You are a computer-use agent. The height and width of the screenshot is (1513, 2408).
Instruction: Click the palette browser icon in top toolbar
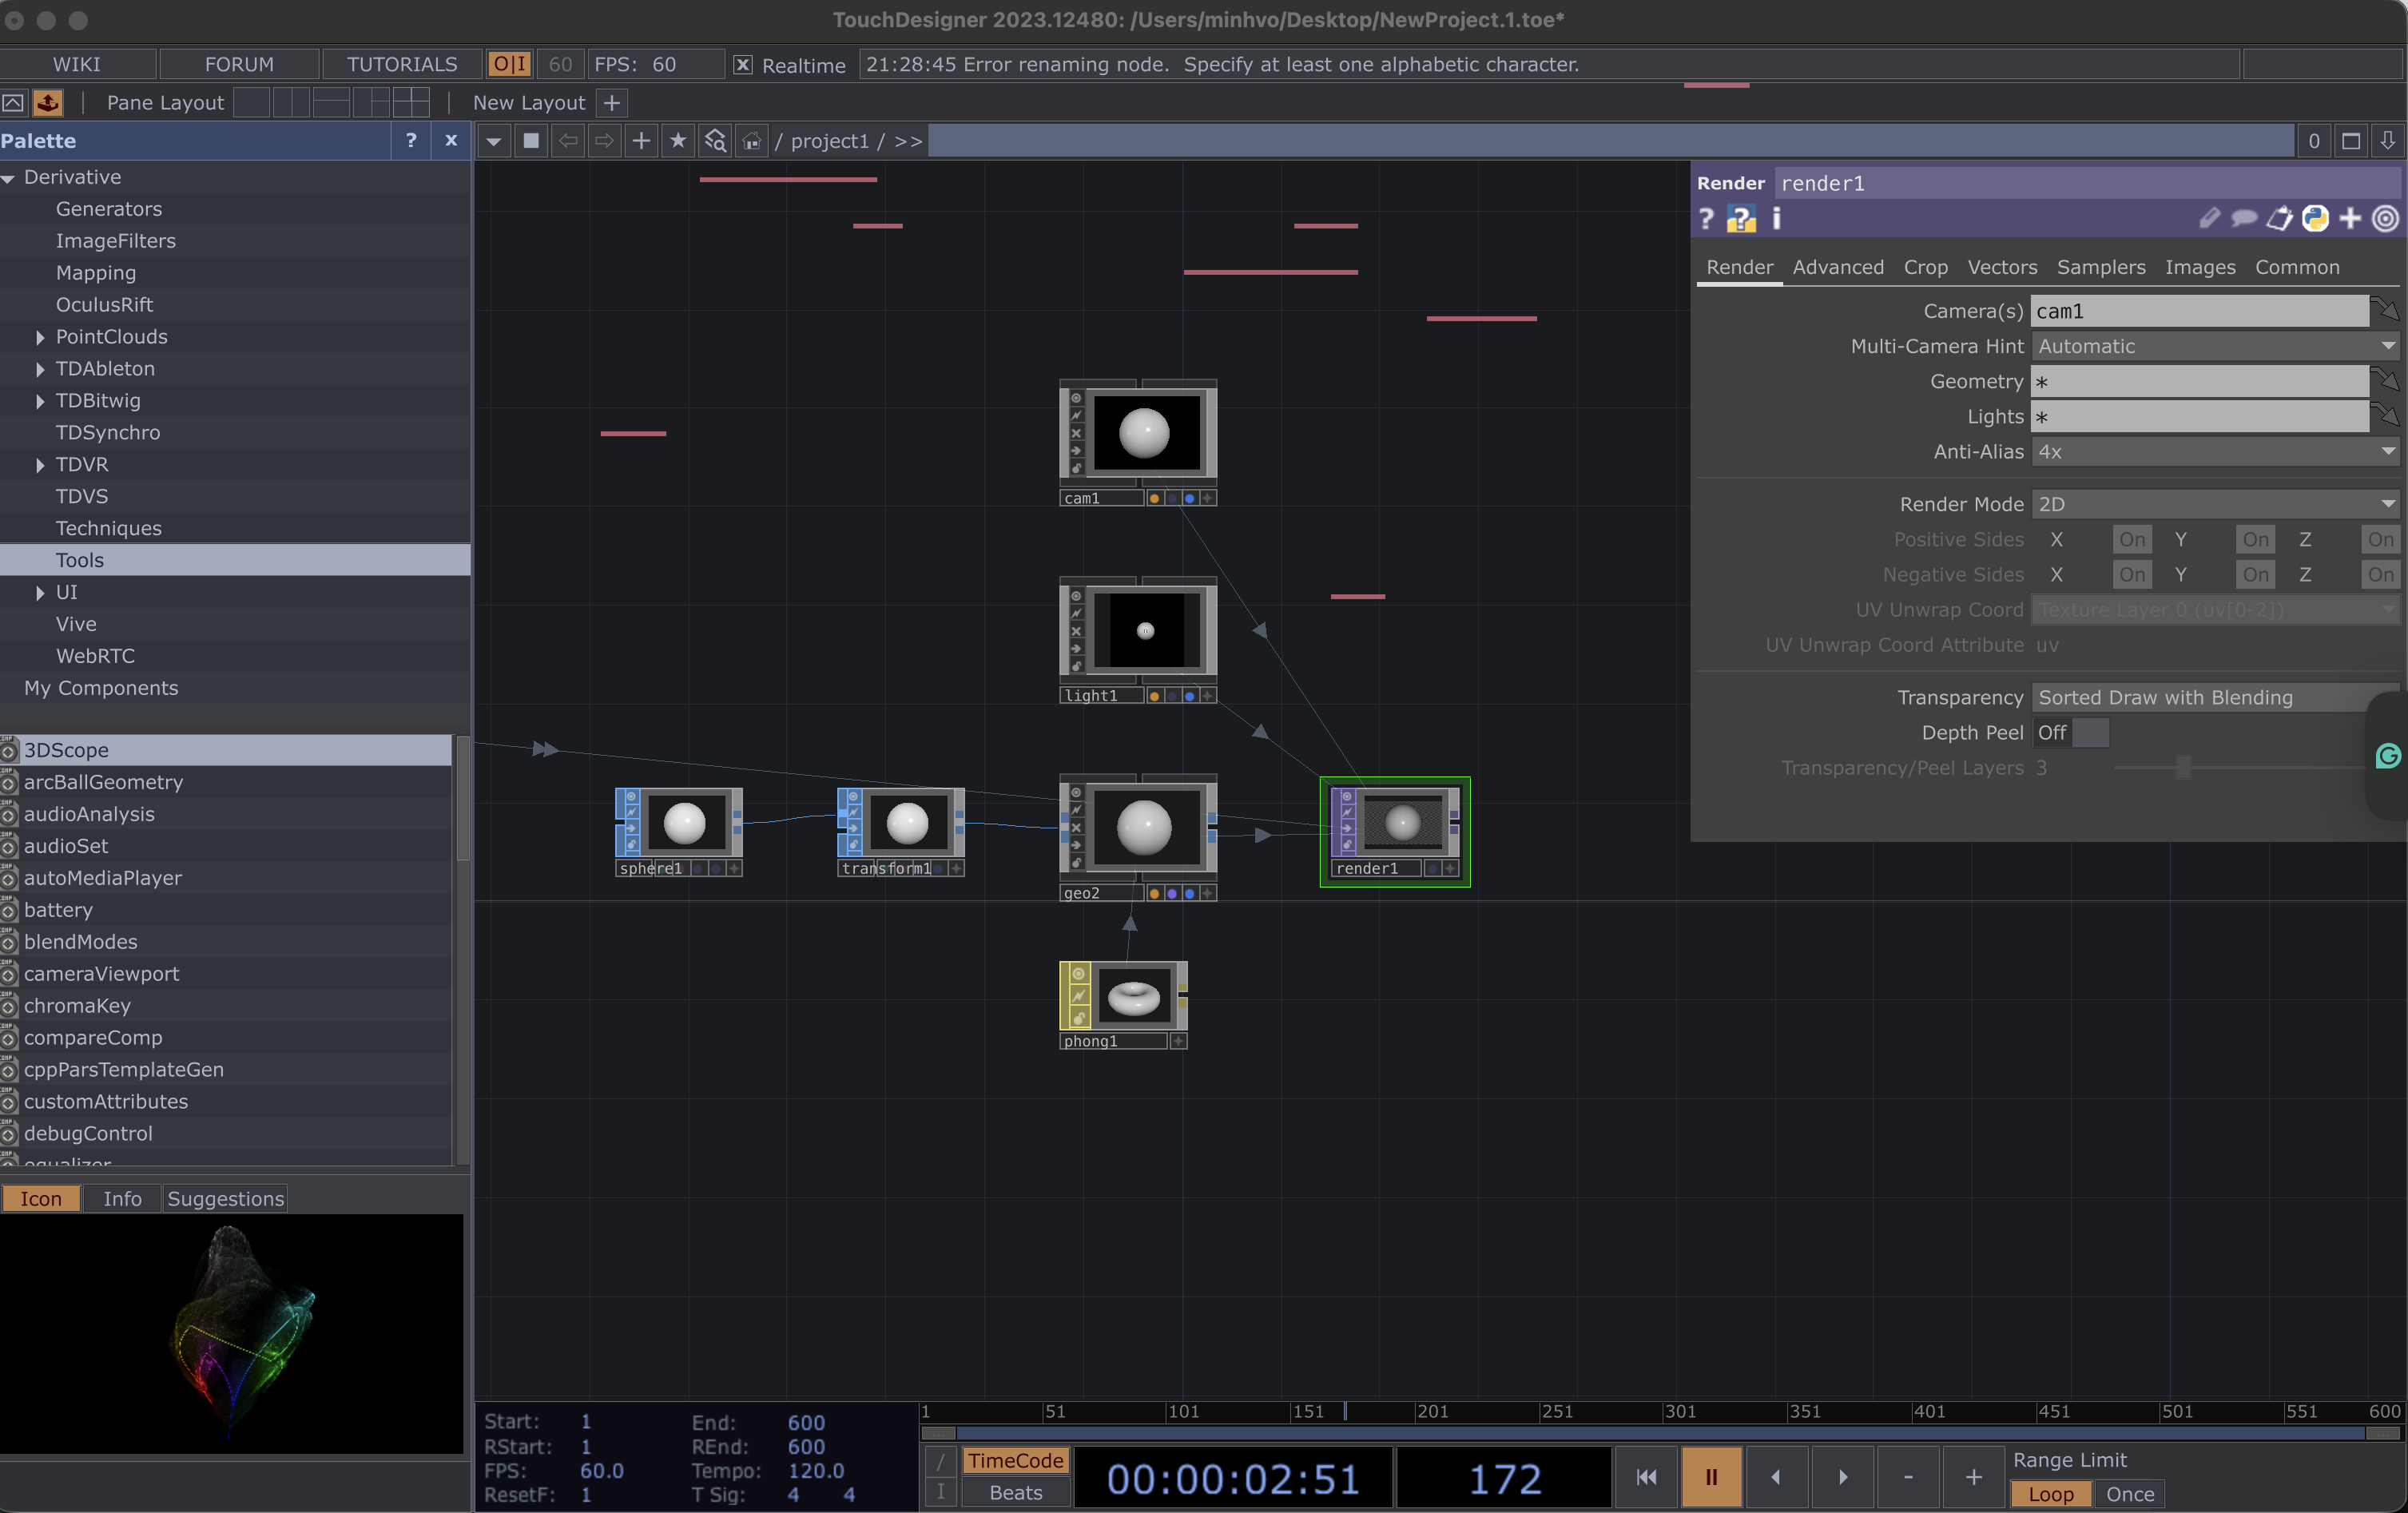click(47, 102)
